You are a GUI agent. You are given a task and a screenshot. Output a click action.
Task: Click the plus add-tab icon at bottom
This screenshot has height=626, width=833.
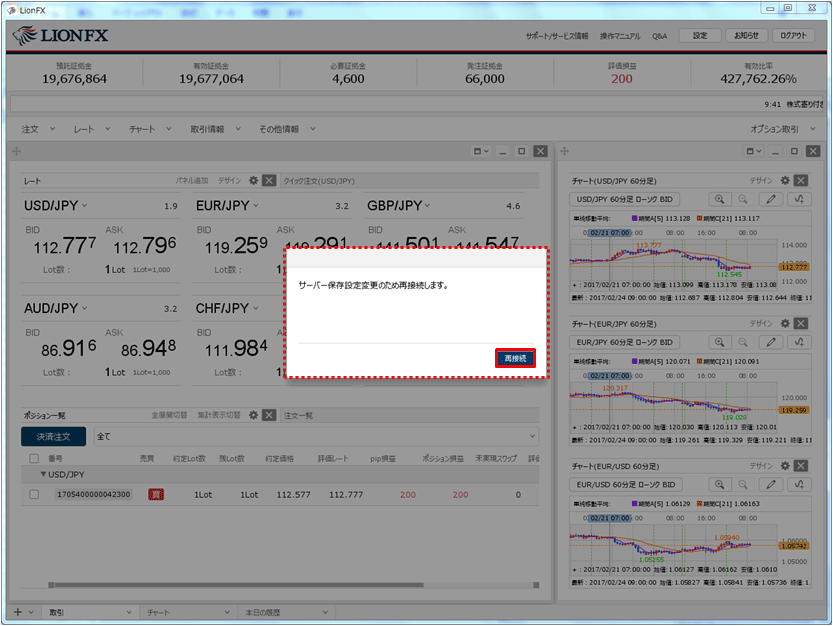coord(18,612)
